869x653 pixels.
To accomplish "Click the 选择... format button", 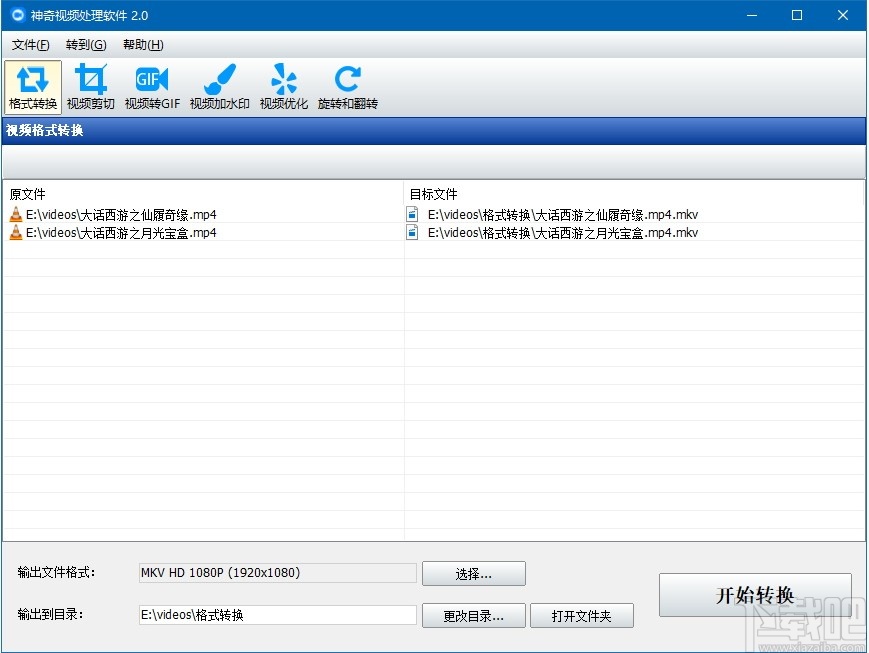I will click(474, 574).
